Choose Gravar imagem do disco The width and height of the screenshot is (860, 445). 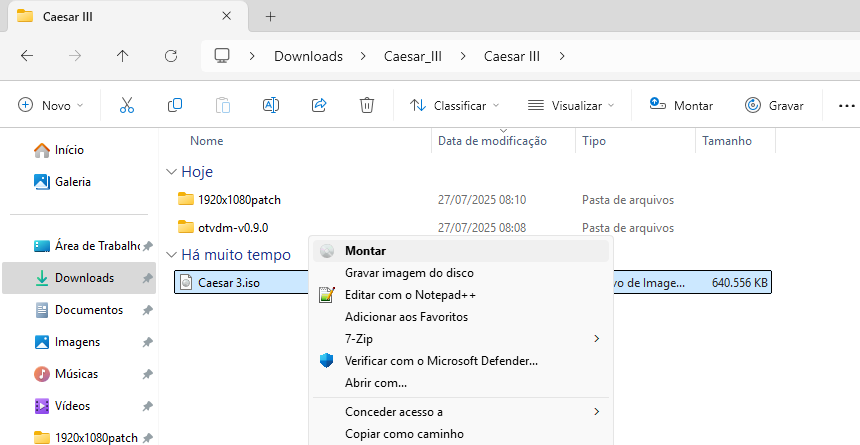click(461, 273)
